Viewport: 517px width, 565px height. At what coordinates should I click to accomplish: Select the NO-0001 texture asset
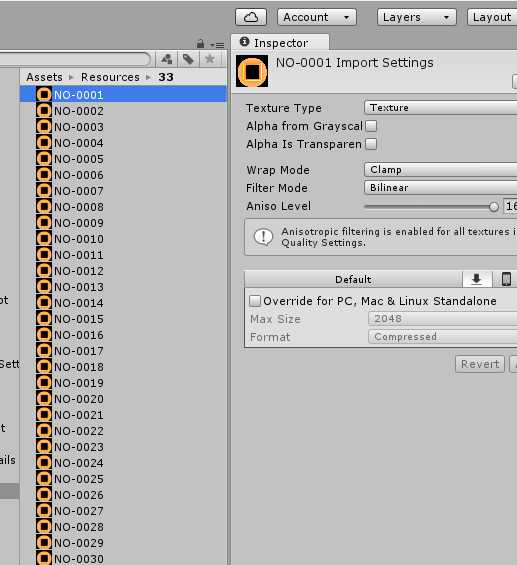124,95
